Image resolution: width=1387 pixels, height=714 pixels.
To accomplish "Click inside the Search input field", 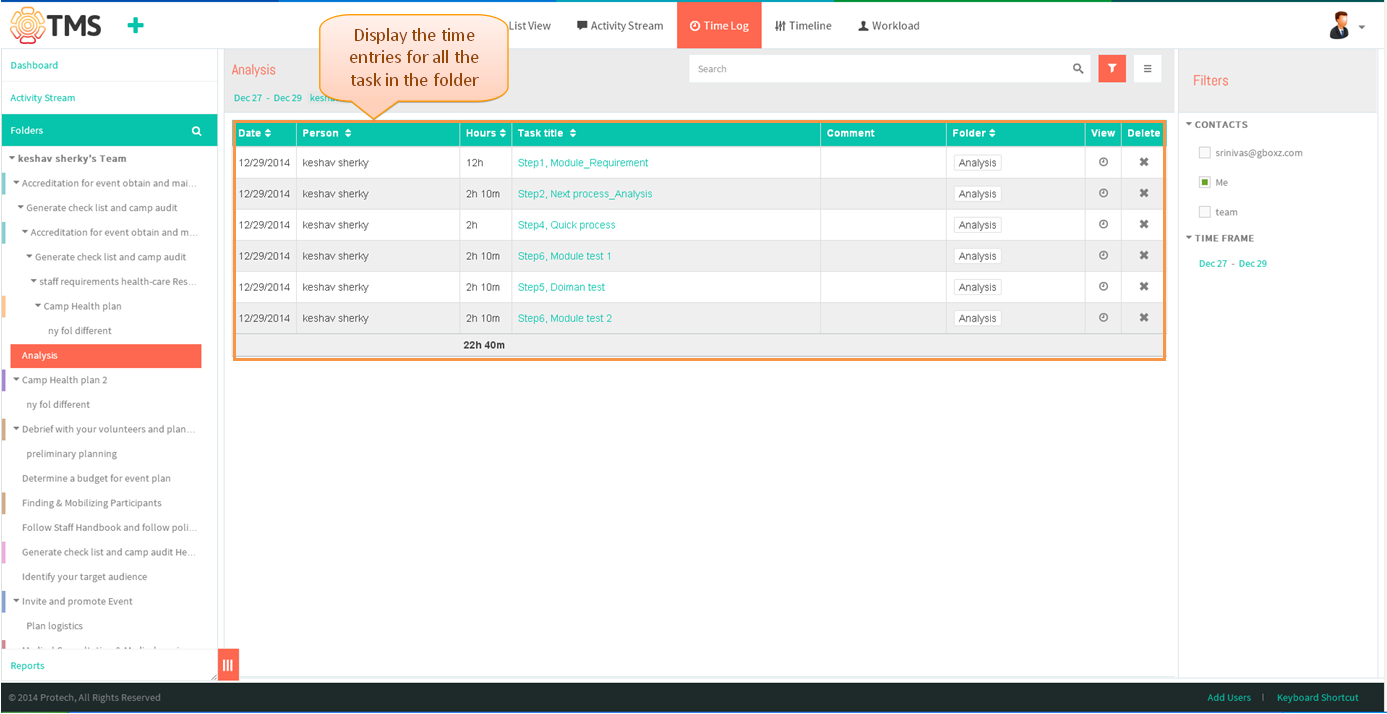I will (880, 69).
